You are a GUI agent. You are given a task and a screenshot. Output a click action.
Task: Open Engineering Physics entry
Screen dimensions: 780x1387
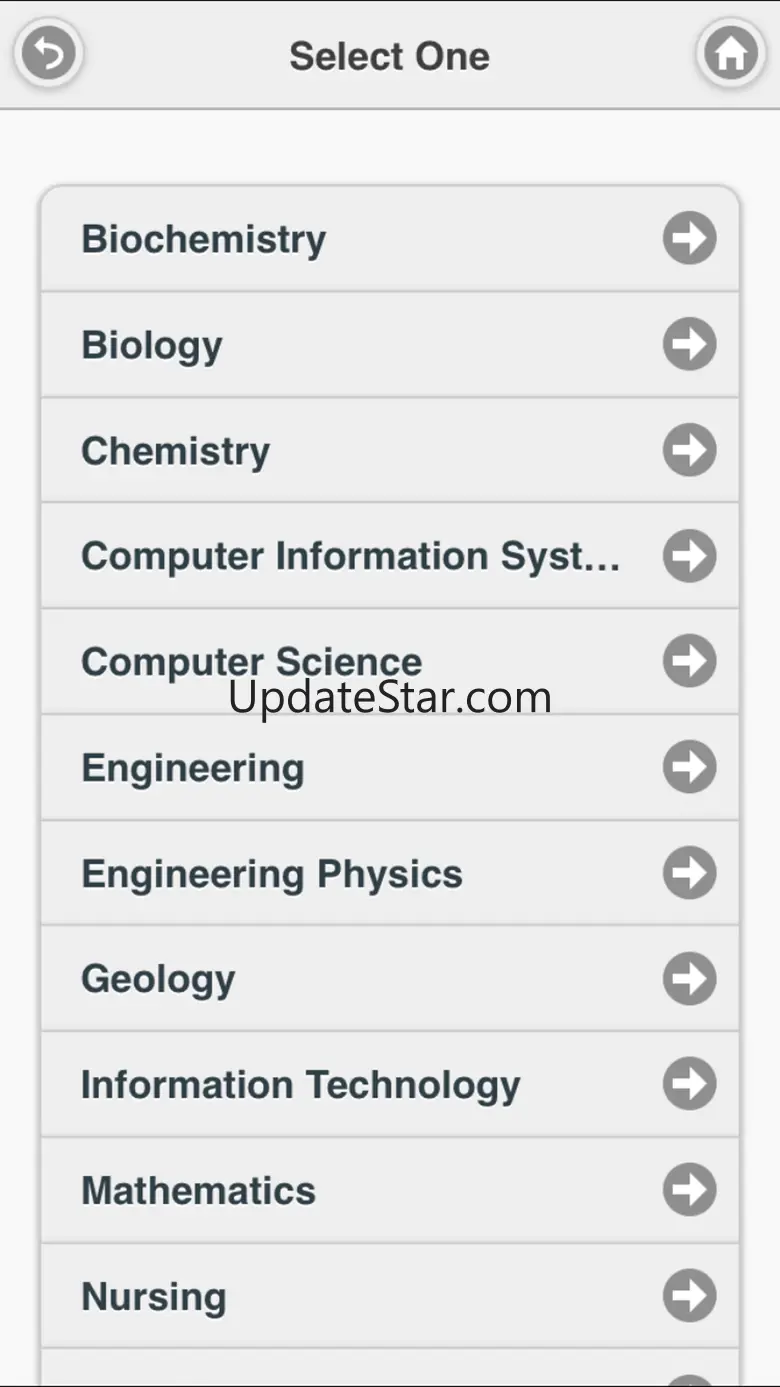(x=272, y=874)
